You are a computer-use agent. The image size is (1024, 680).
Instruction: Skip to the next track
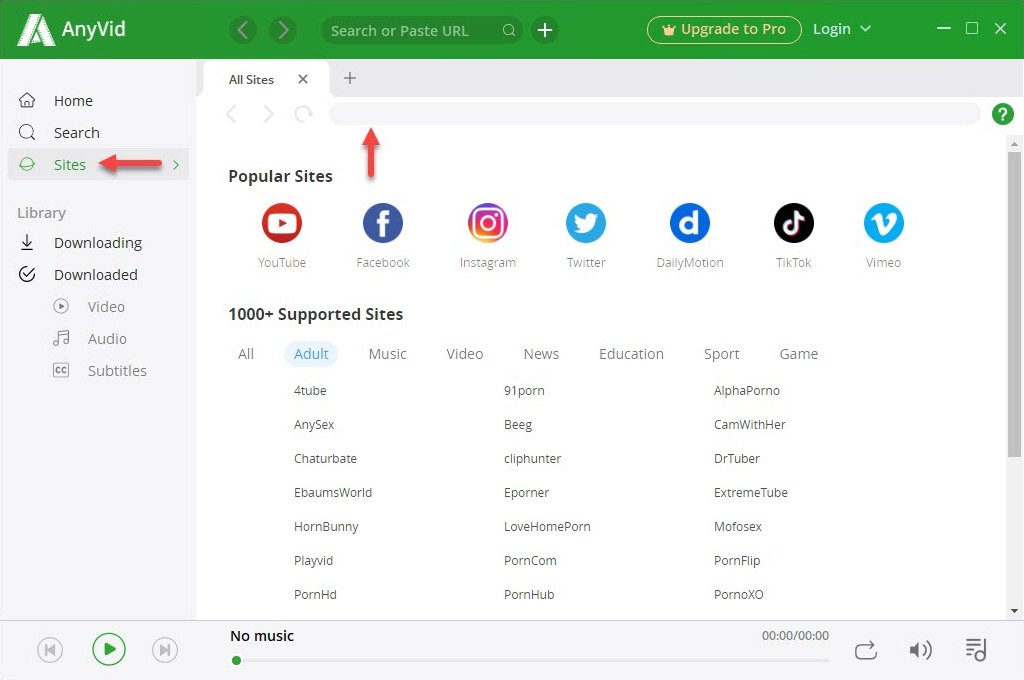165,650
